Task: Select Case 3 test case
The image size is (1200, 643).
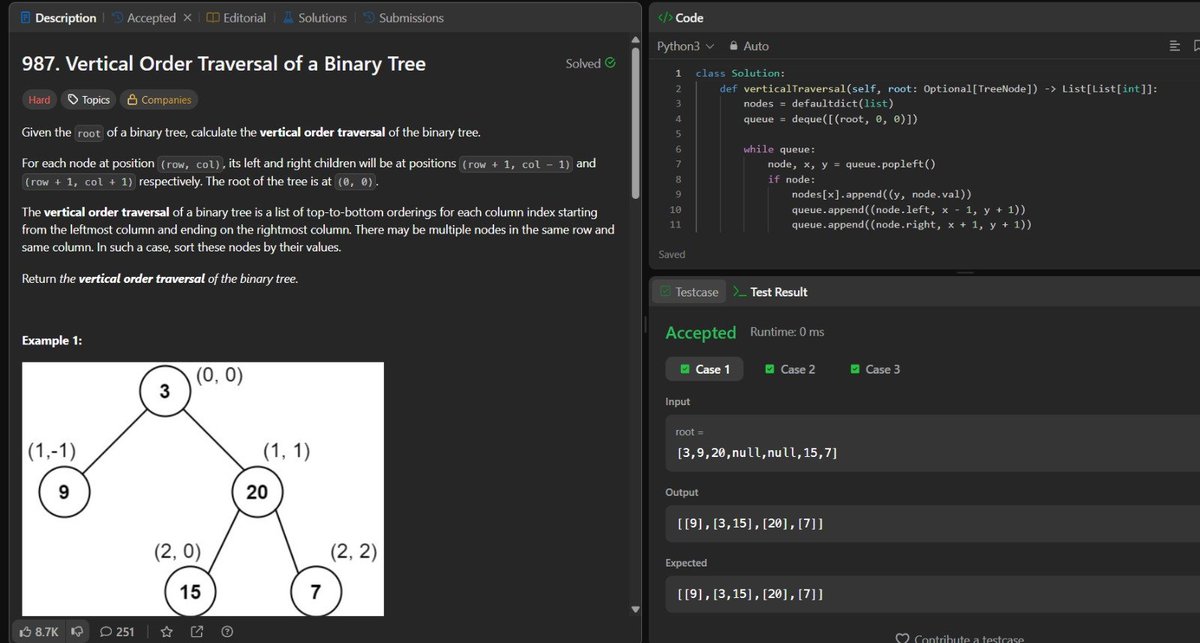Action: click(x=875, y=369)
